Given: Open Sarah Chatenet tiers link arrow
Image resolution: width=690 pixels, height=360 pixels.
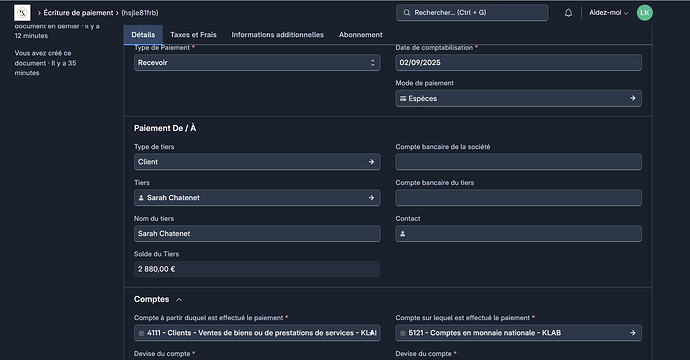Looking at the screenshot, I should coord(371,198).
